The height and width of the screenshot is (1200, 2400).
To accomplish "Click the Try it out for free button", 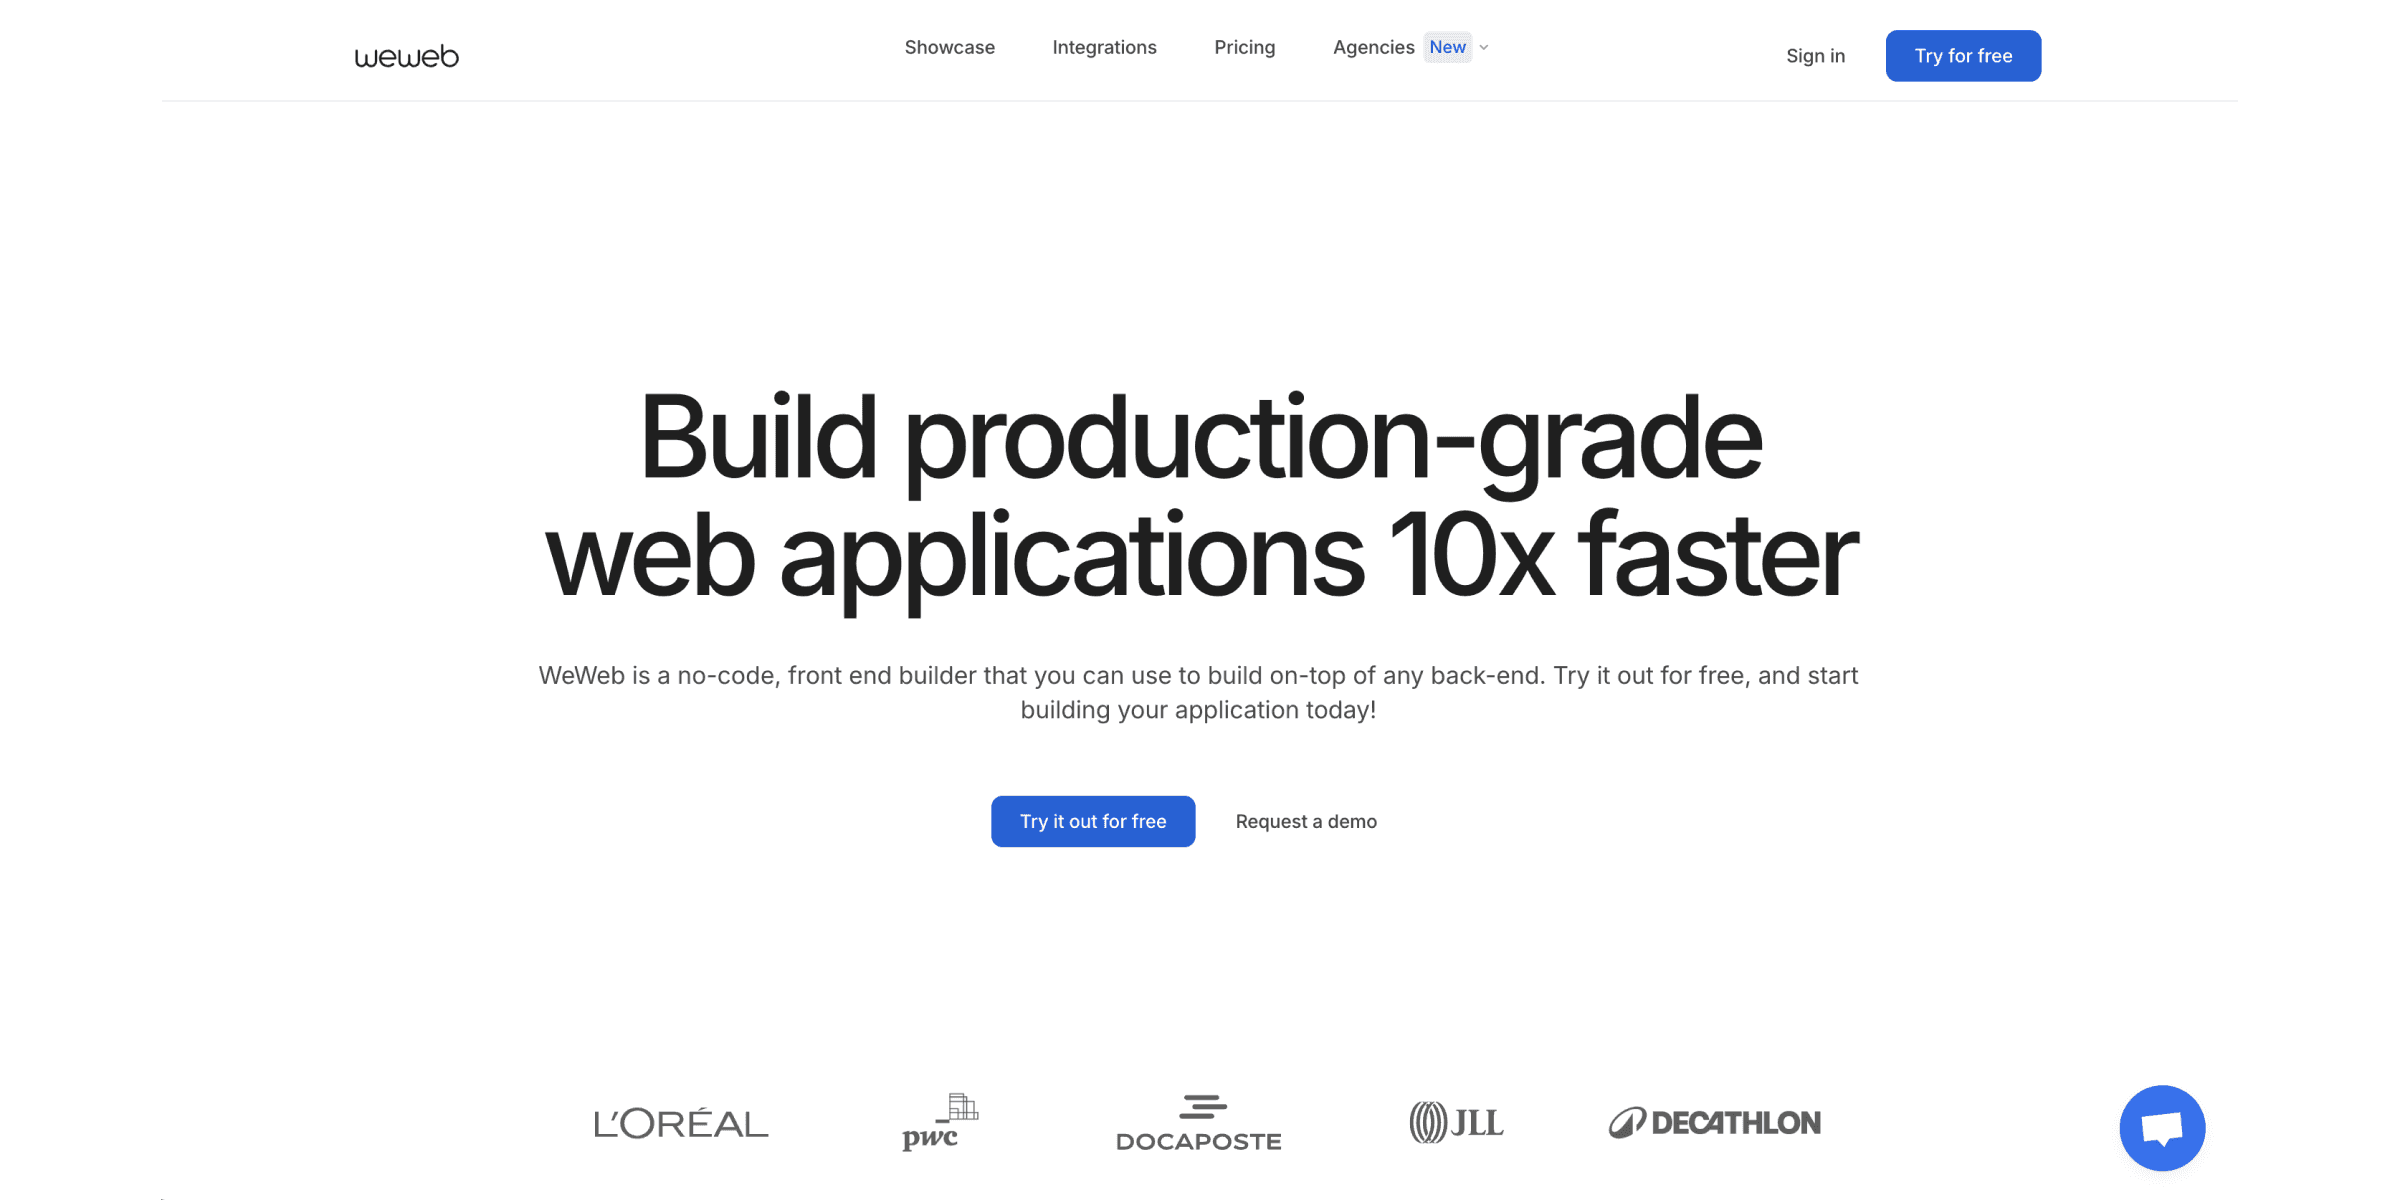I will pos(1093,820).
